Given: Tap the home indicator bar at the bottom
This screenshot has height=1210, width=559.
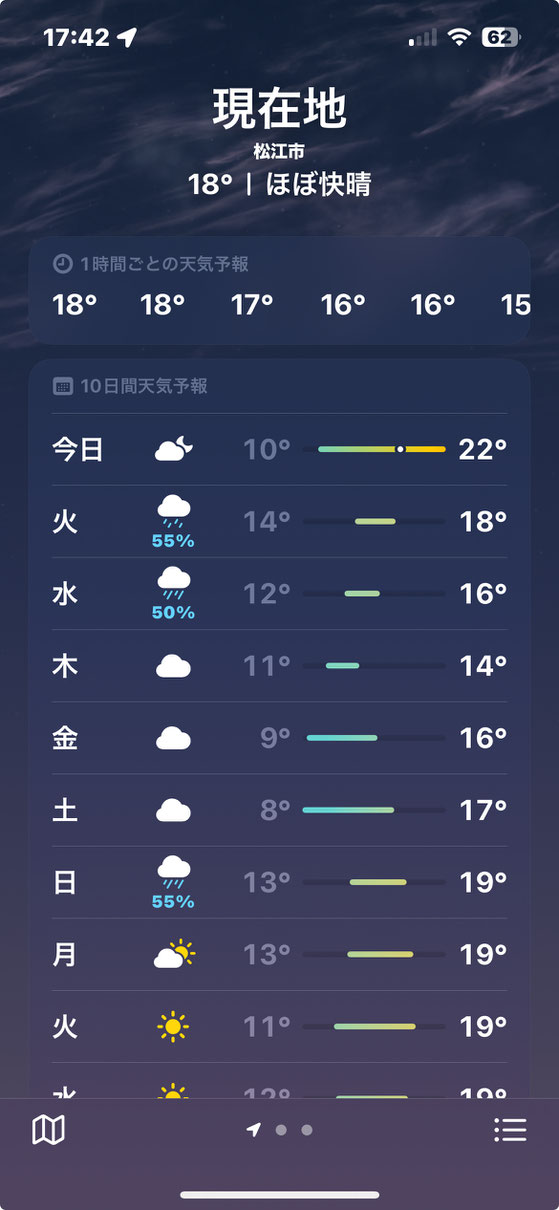Looking at the screenshot, I should (280, 1194).
